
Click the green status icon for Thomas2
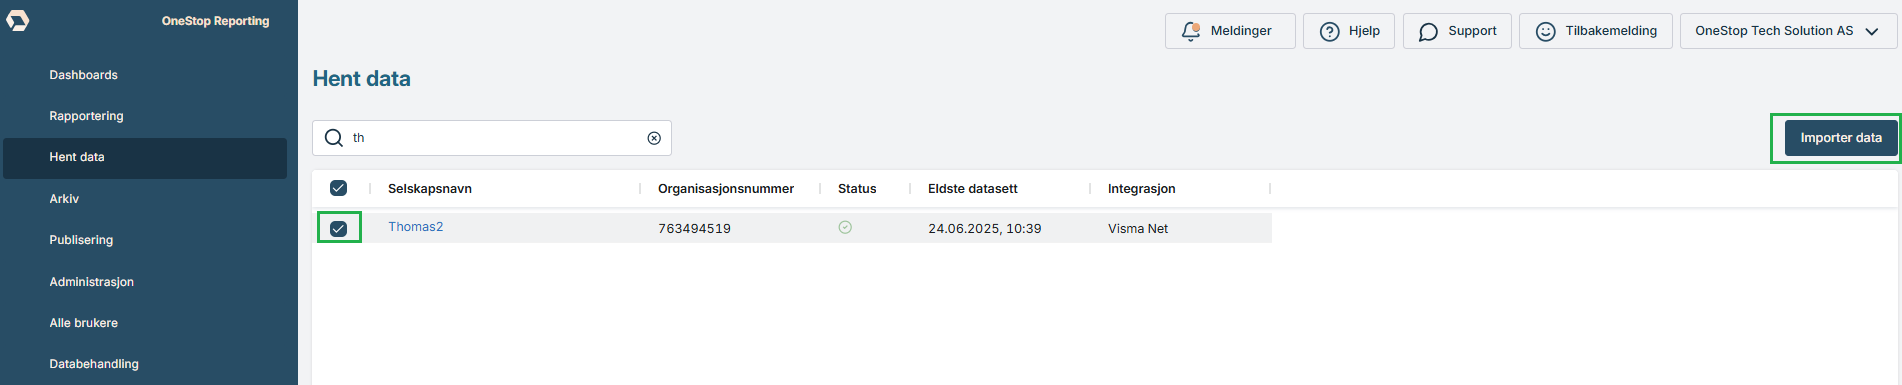pos(845,228)
